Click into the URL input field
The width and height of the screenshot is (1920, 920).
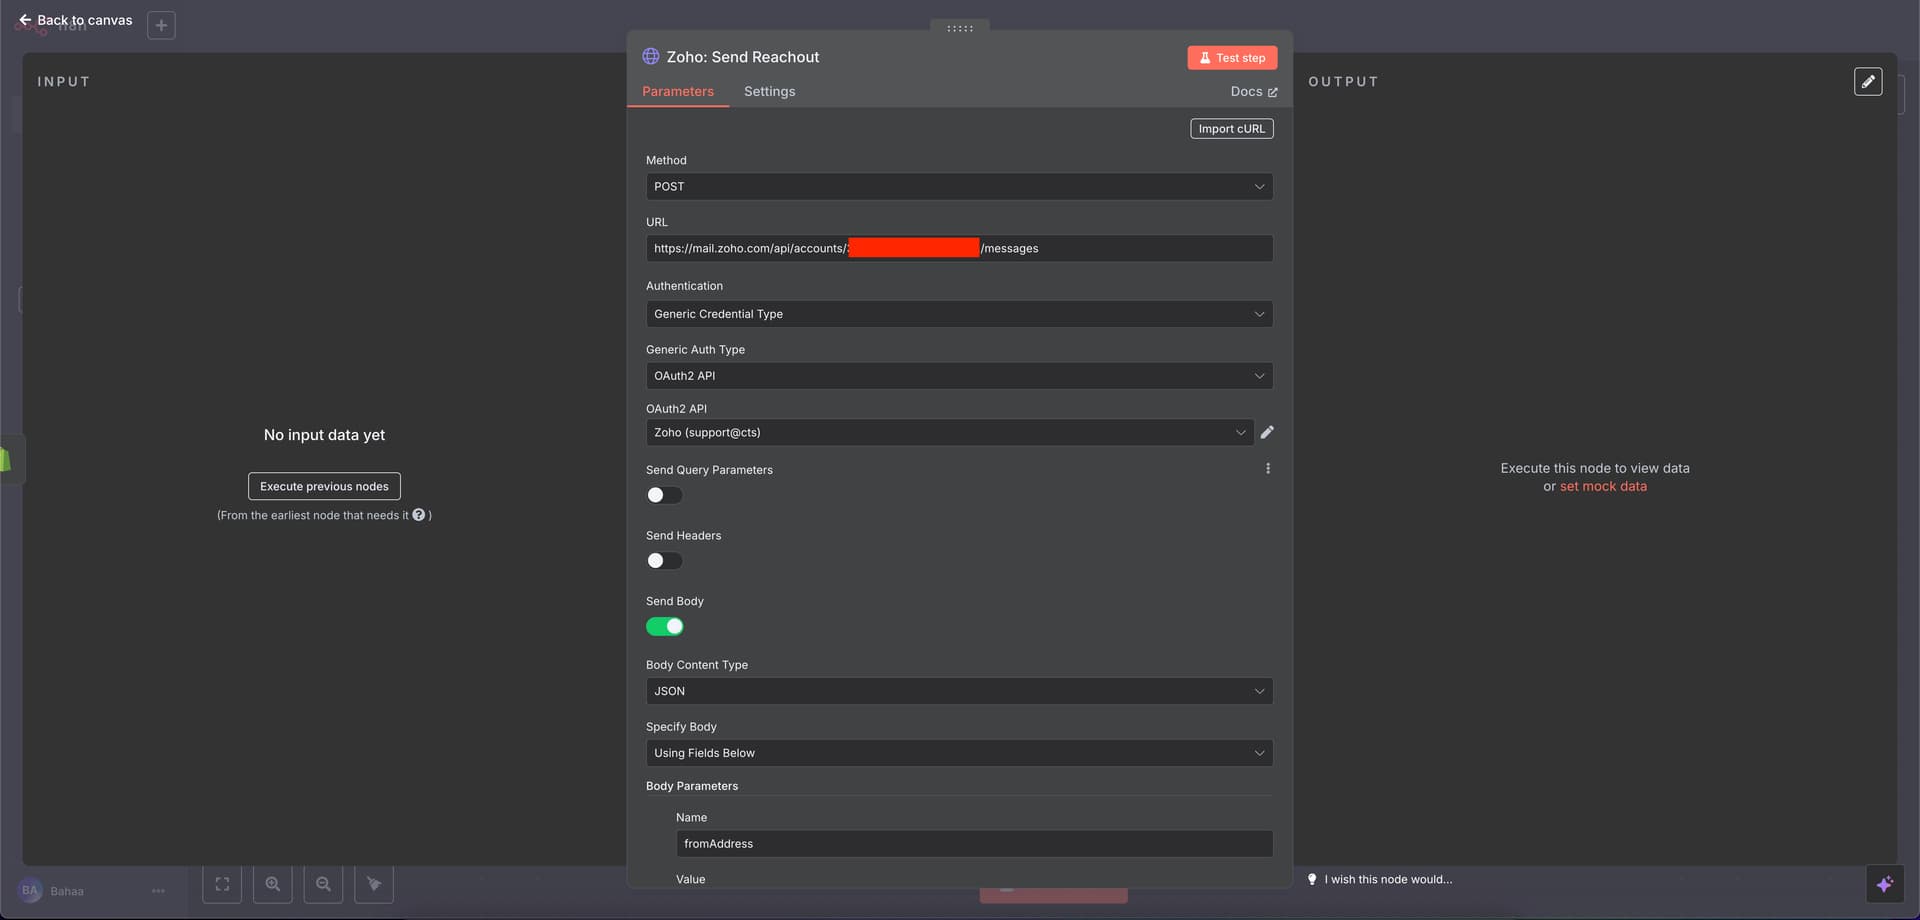click(959, 248)
